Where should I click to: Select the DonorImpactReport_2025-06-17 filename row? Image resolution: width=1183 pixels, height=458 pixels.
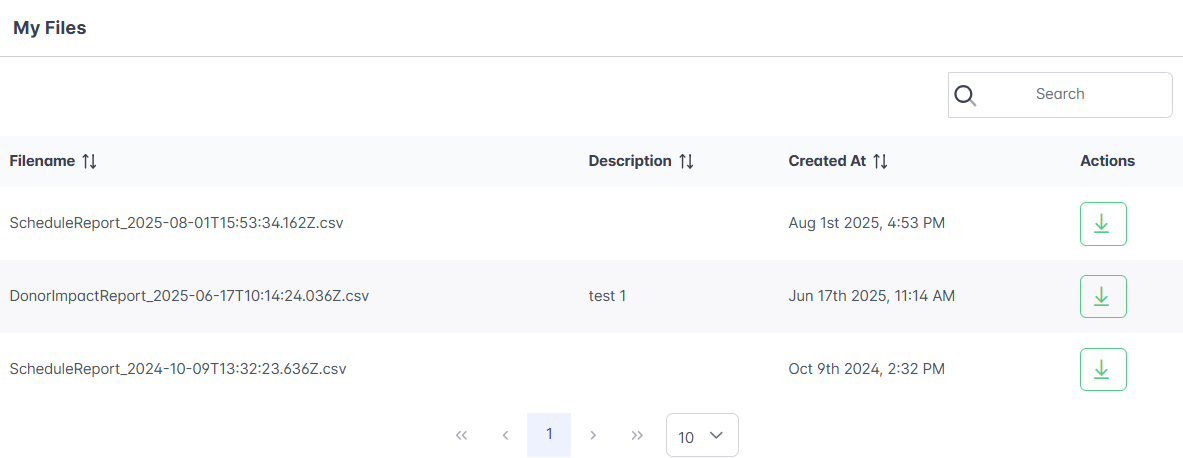(x=189, y=296)
